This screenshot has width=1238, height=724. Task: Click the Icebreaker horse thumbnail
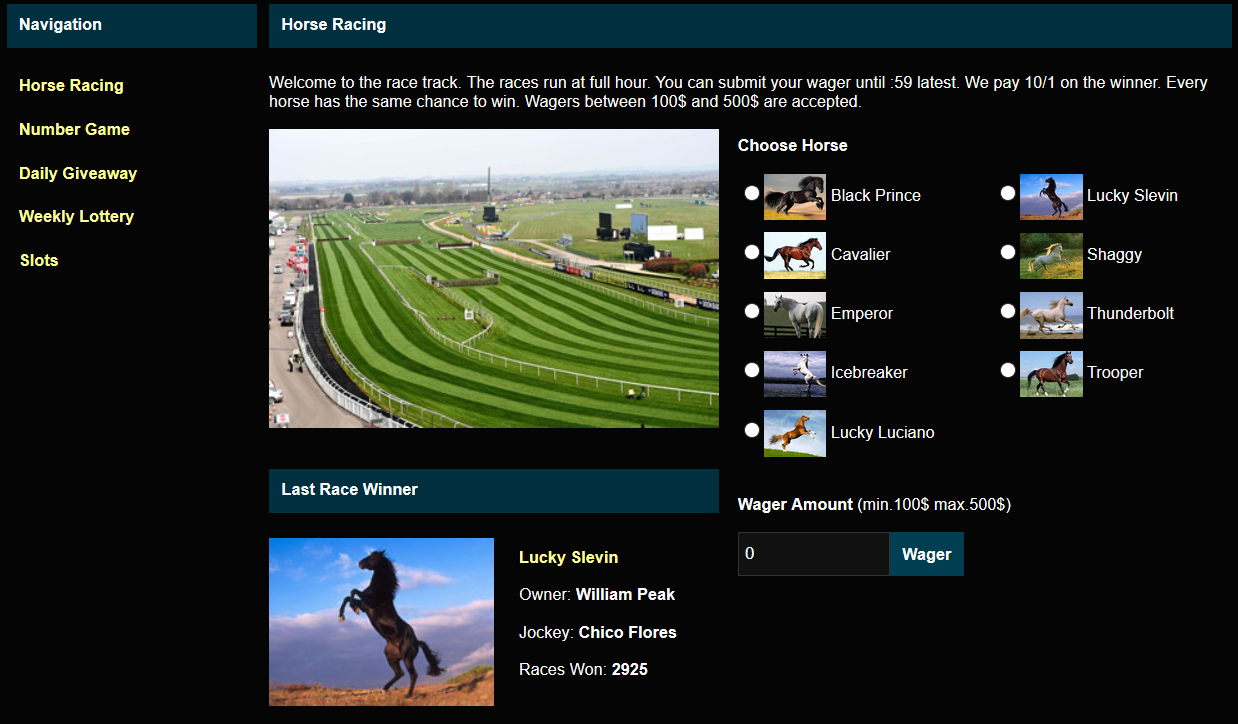795,373
